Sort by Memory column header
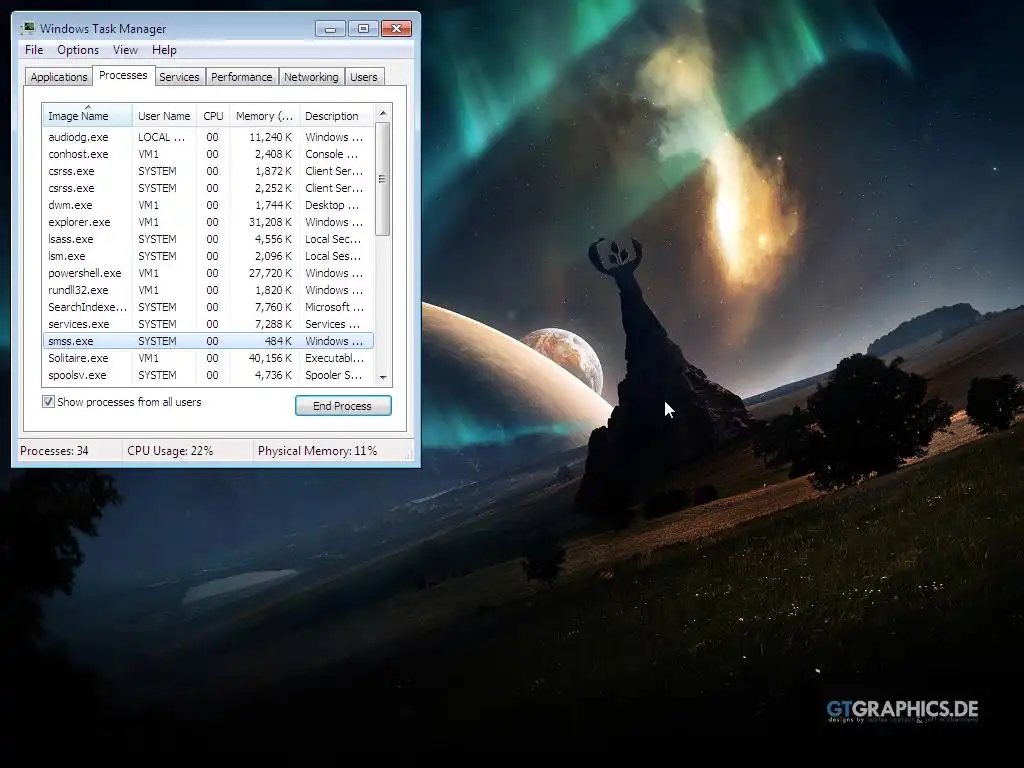This screenshot has width=1024, height=768. pyautogui.click(x=264, y=116)
